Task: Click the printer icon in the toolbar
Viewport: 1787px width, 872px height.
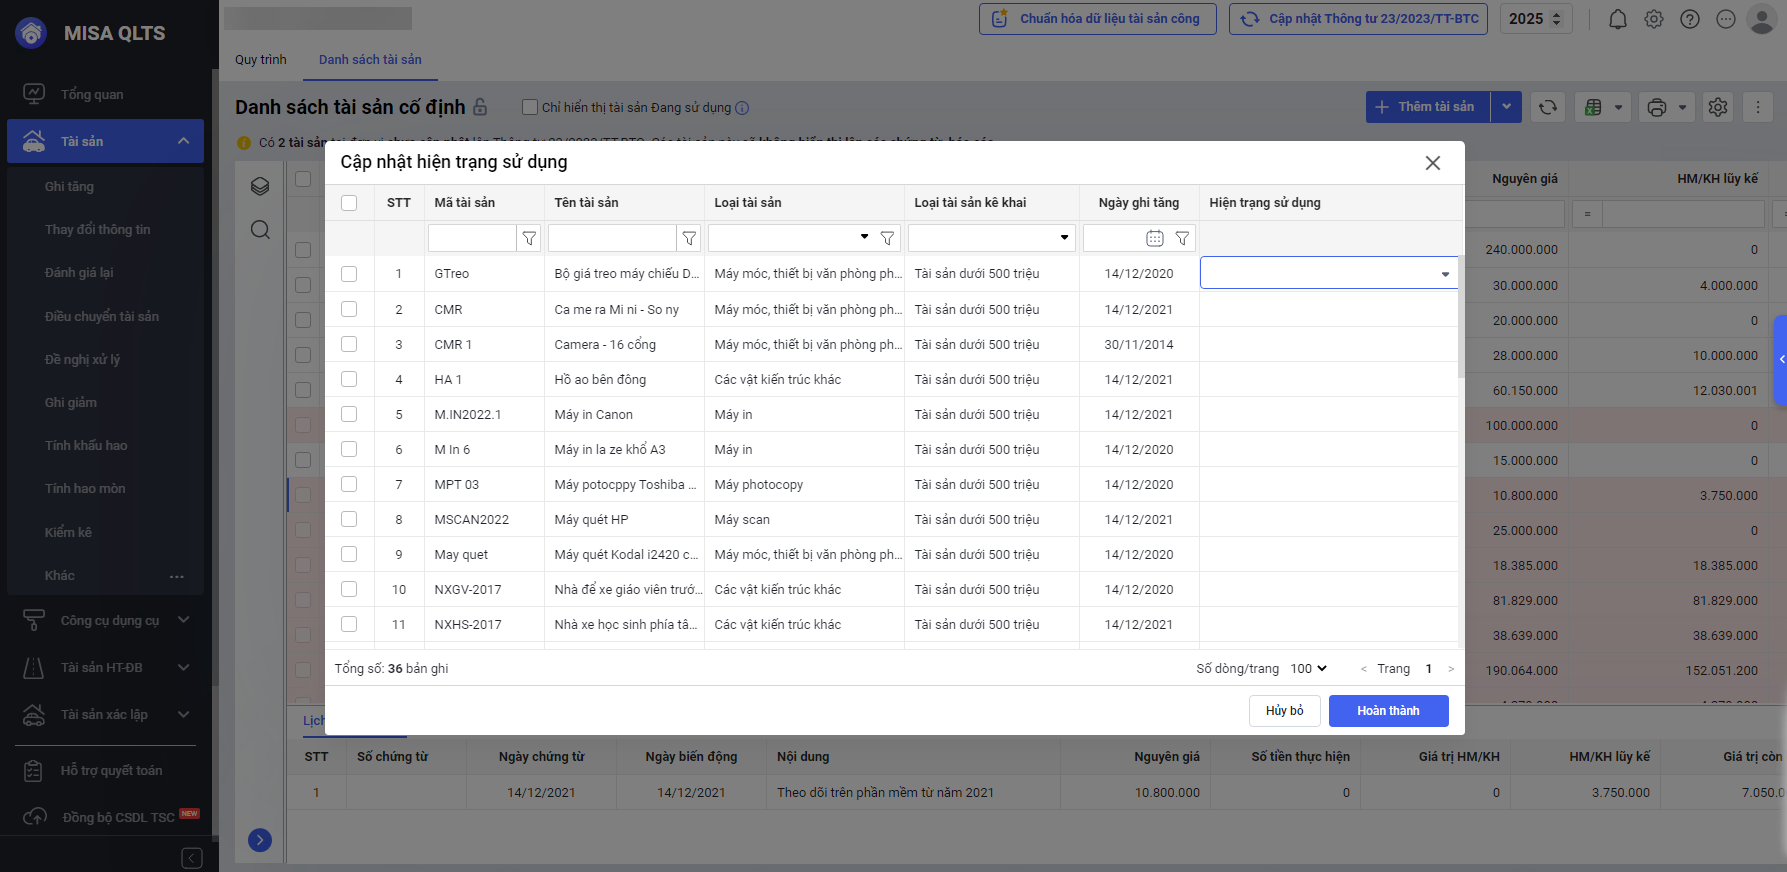Action: [1656, 107]
